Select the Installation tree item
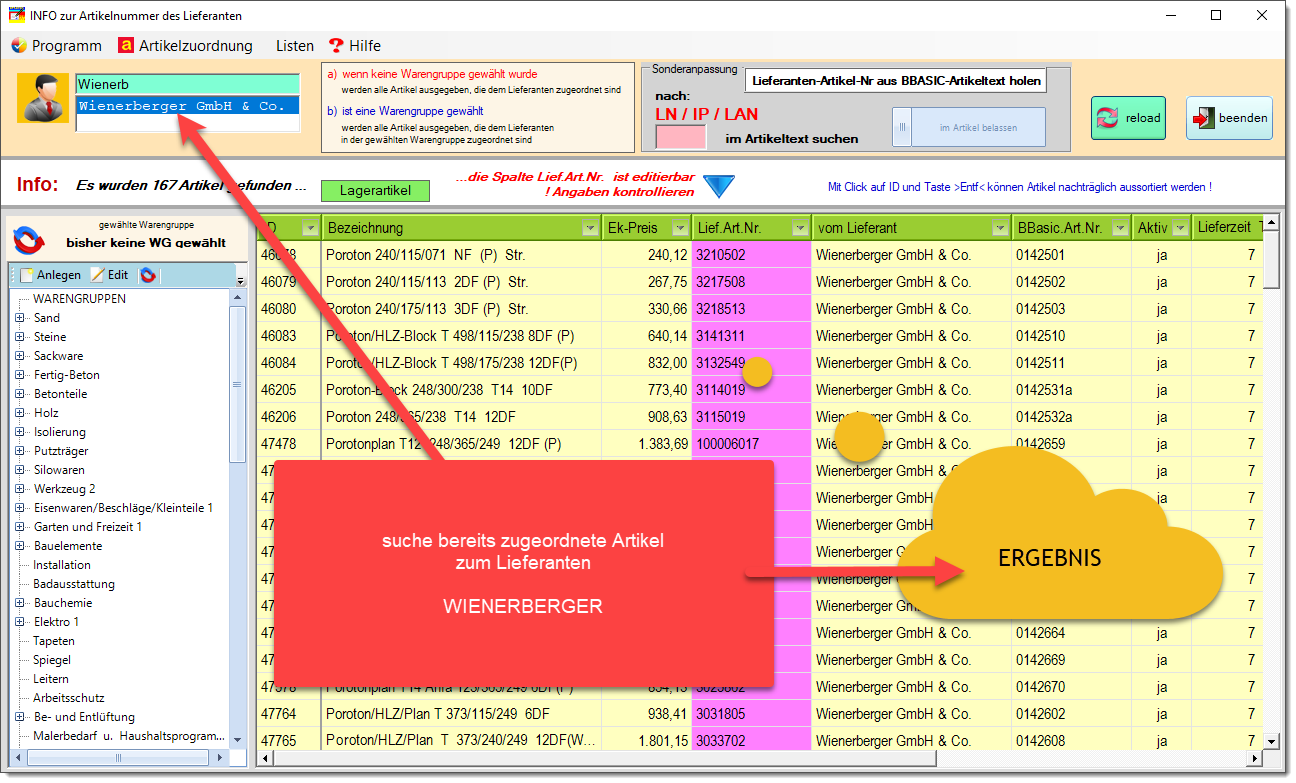This screenshot has width=1296, height=783. click(62, 565)
